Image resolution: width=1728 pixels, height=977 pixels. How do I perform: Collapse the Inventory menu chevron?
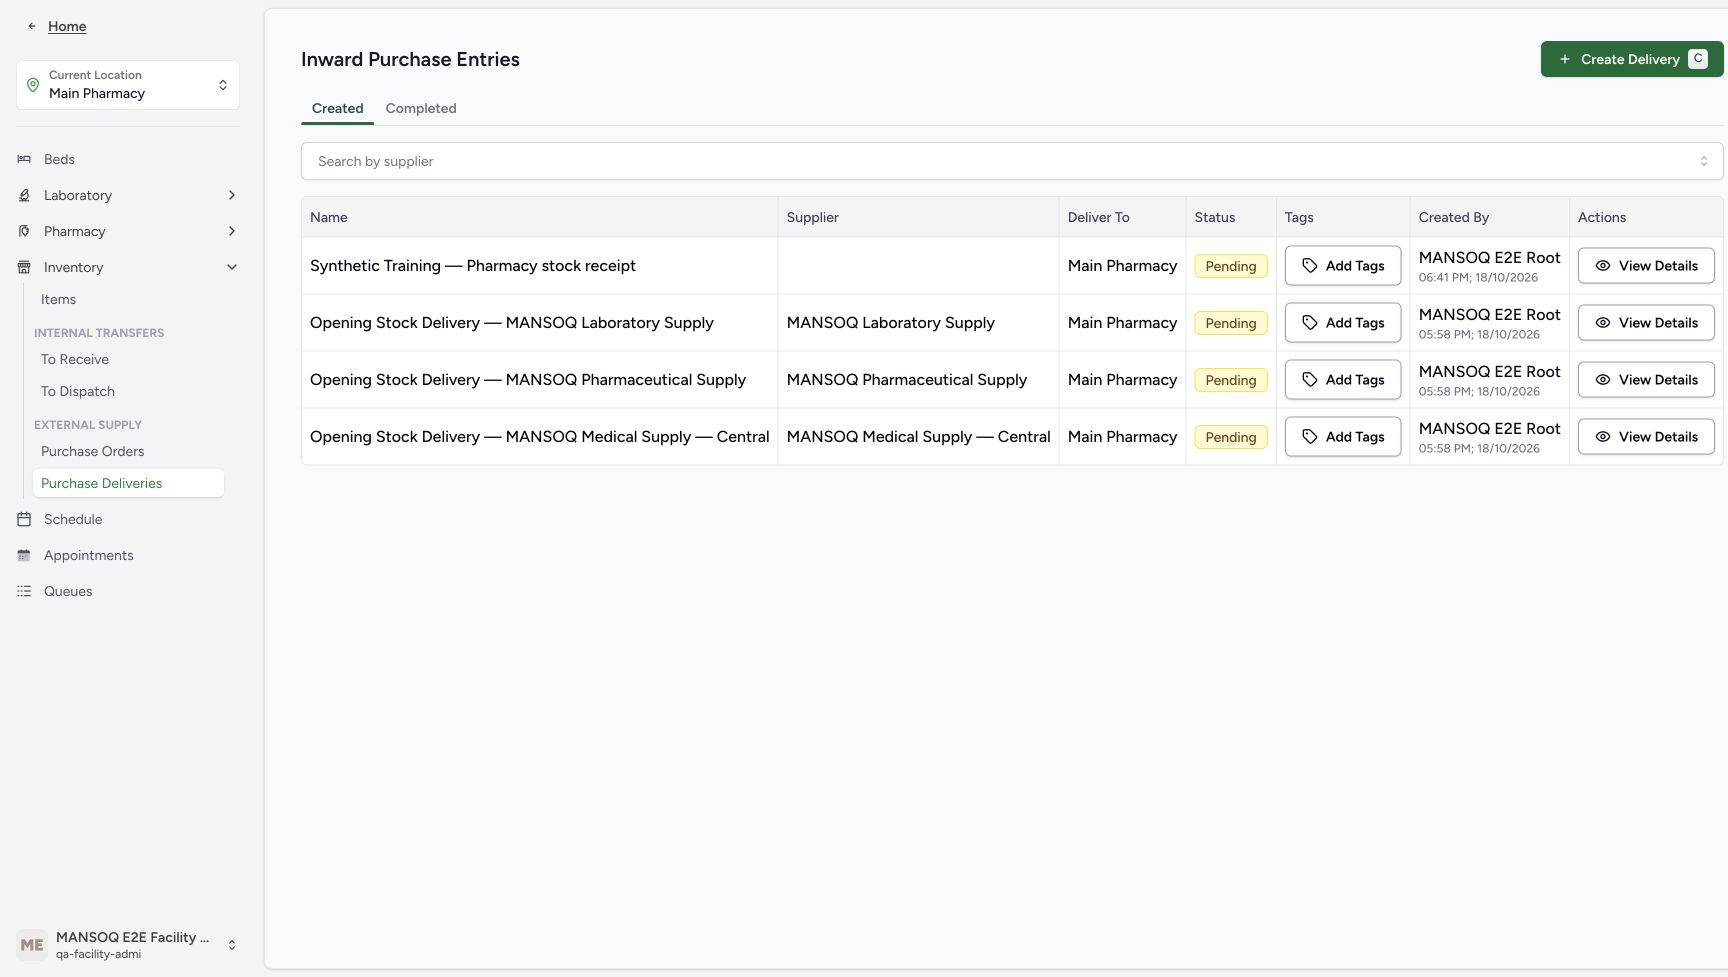(x=232, y=267)
